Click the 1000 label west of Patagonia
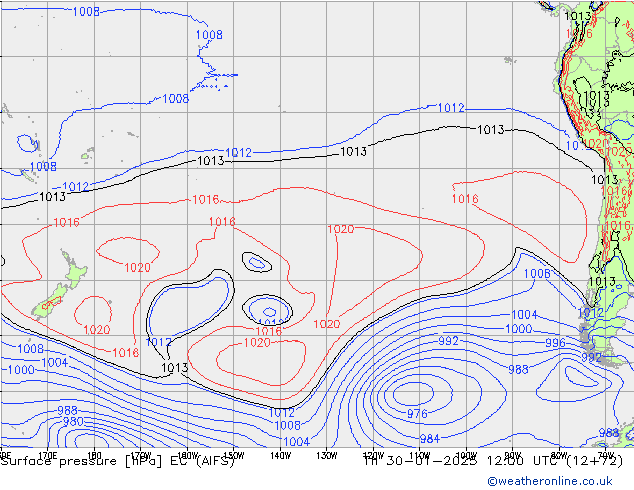 518,328
